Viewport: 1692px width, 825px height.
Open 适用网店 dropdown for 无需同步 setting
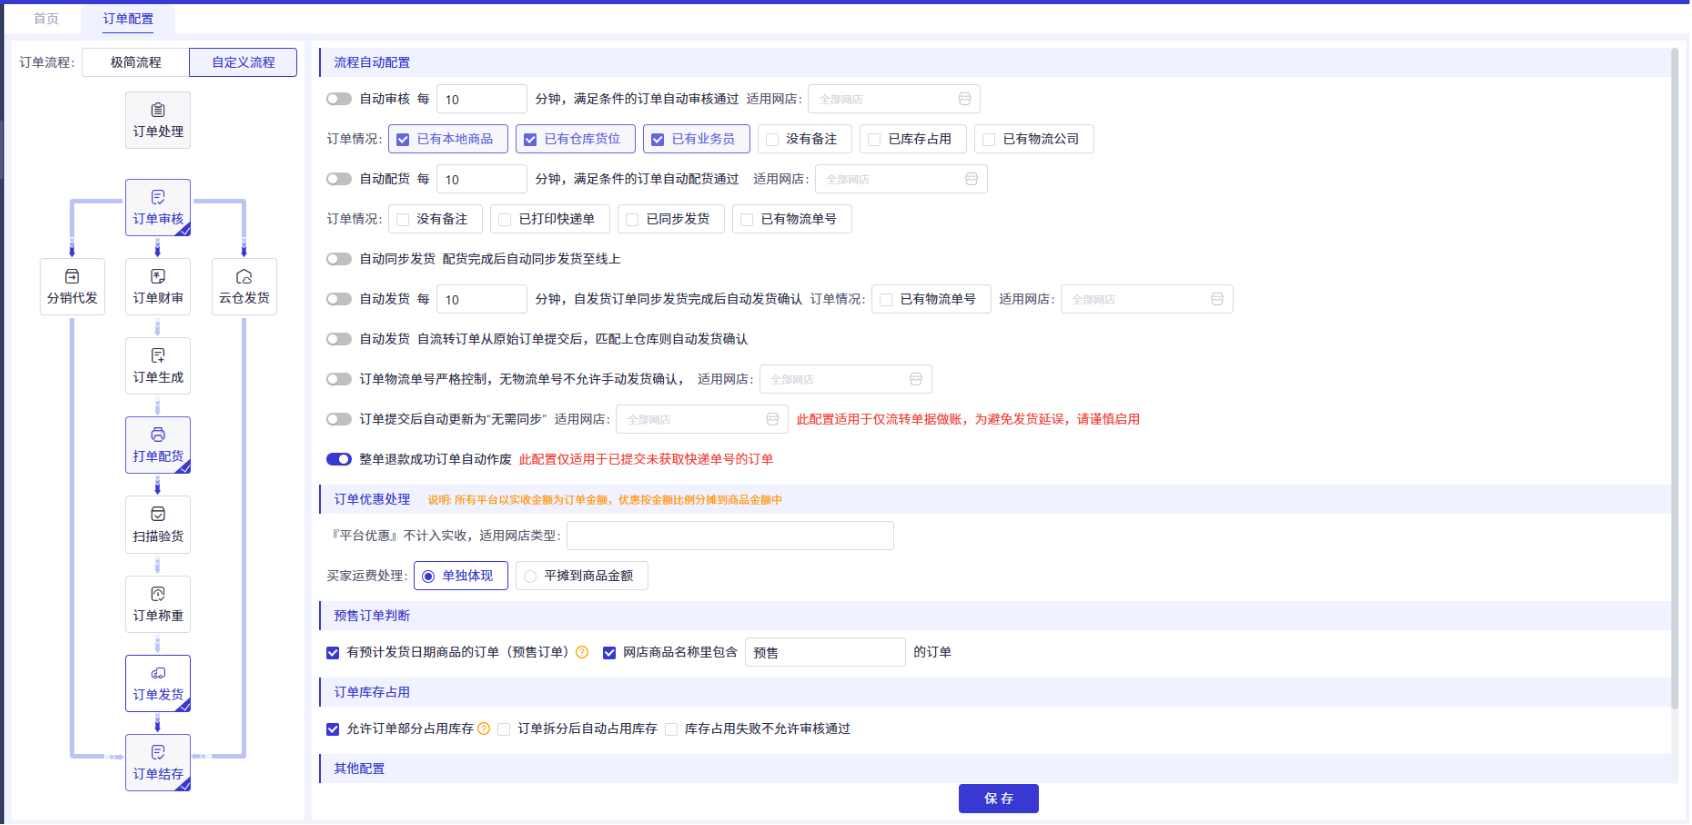(x=702, y=419)
